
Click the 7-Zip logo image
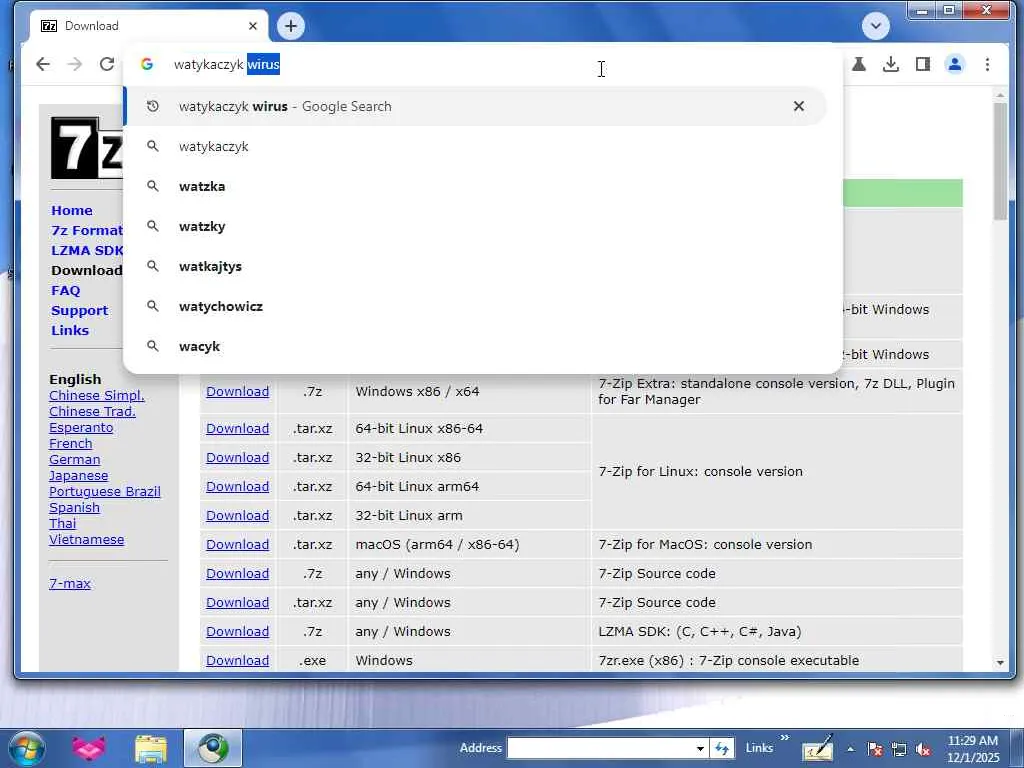[x=87, y=148]
